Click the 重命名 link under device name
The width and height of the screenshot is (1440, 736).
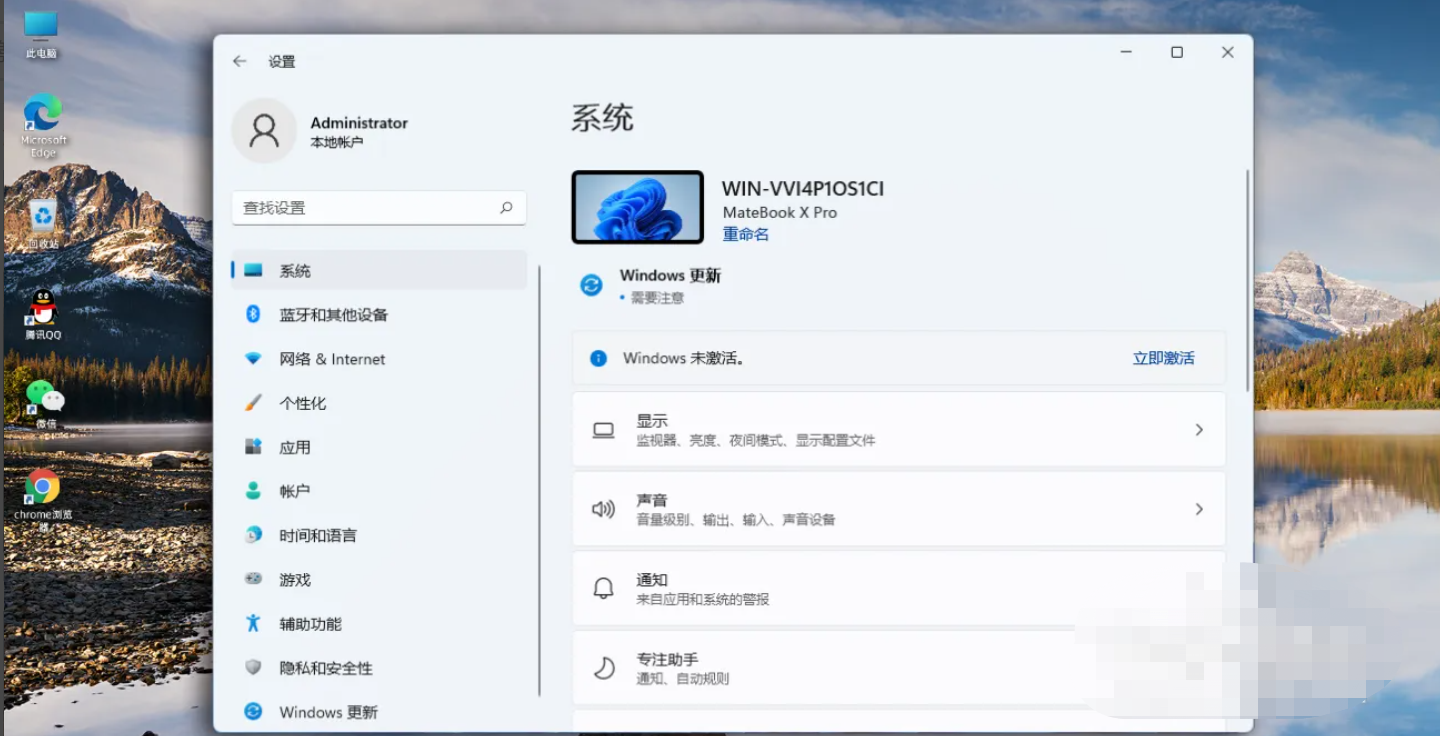click(745, 234)
